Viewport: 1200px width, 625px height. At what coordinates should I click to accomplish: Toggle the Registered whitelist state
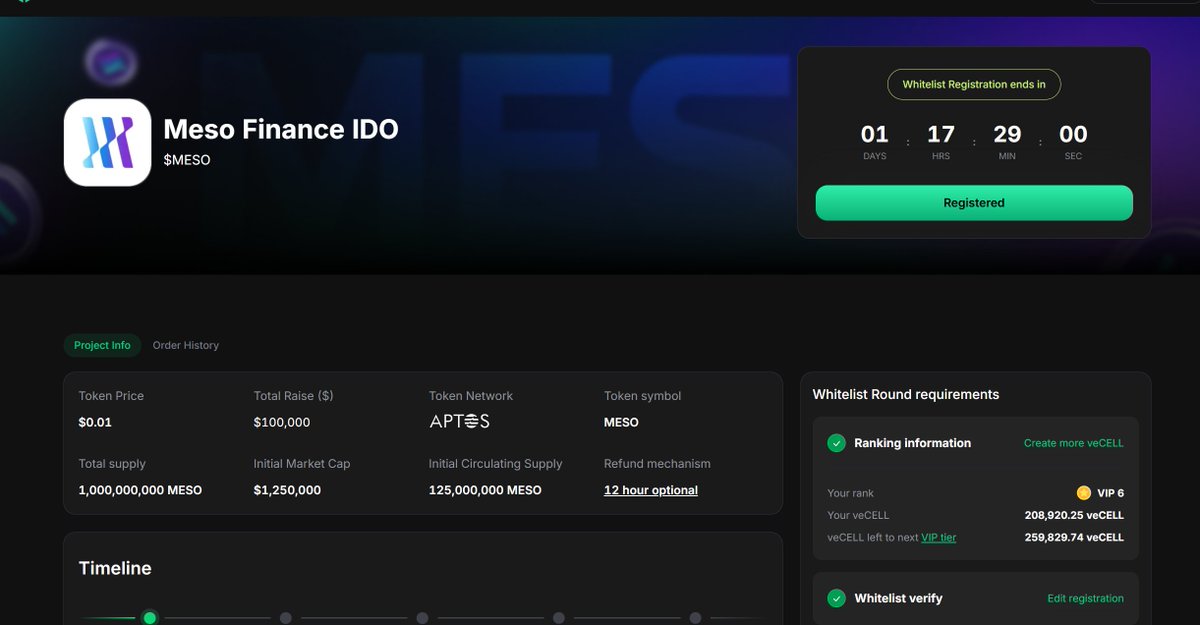[973, 202]
